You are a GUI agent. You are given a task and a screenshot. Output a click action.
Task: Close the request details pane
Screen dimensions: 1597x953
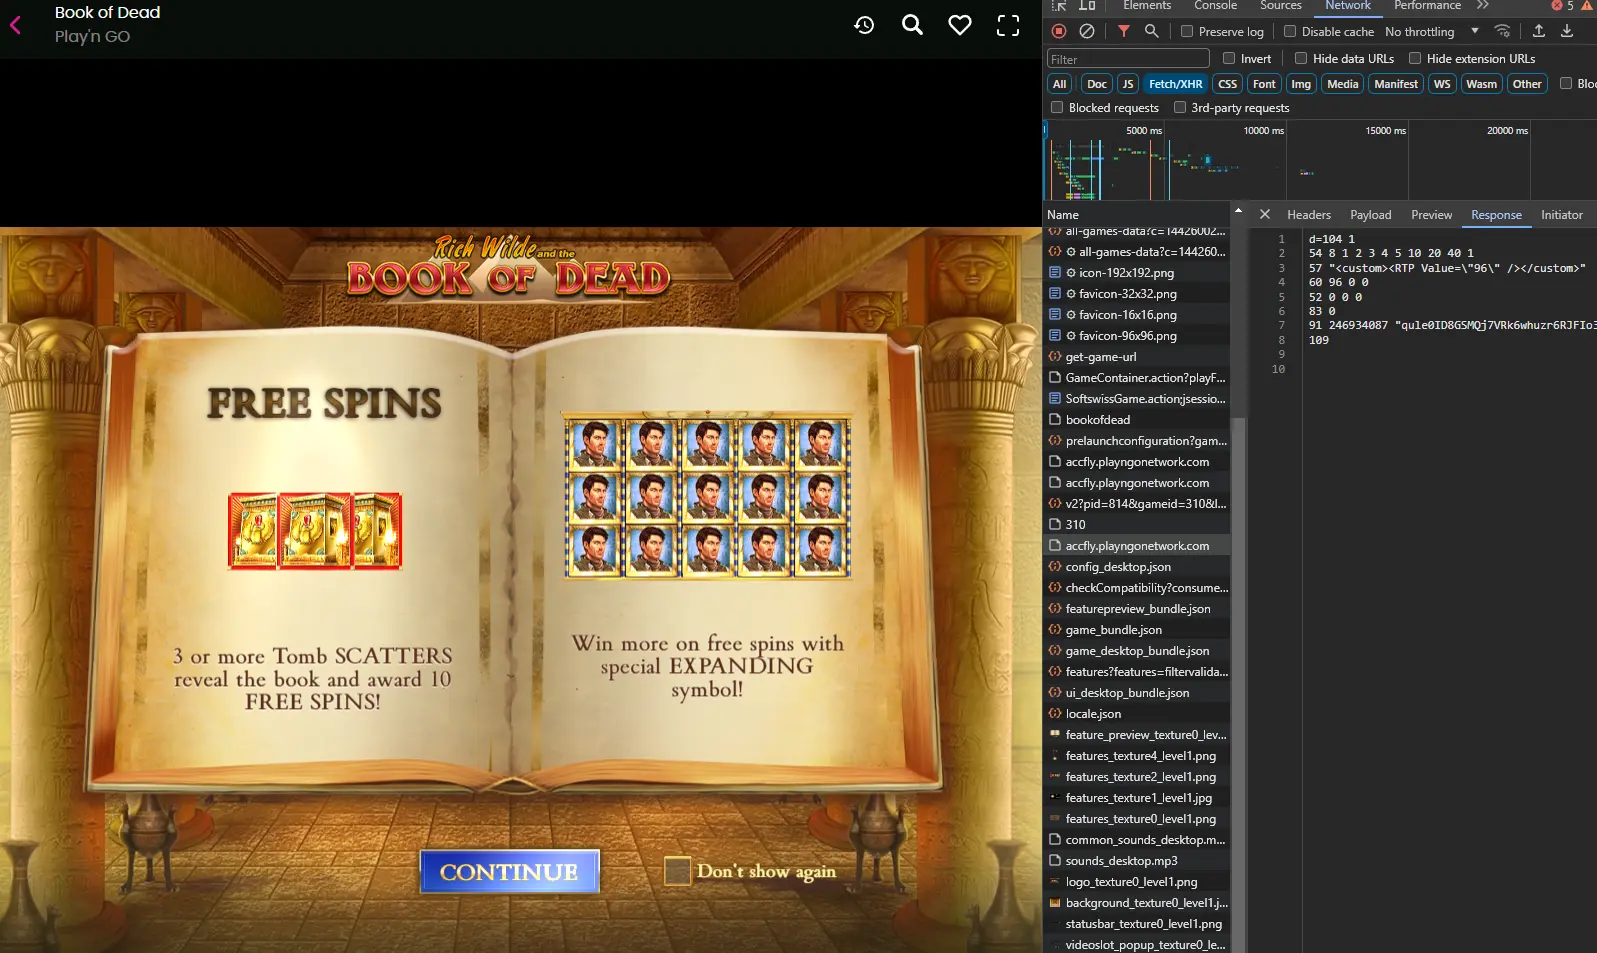click(1265, 214)
